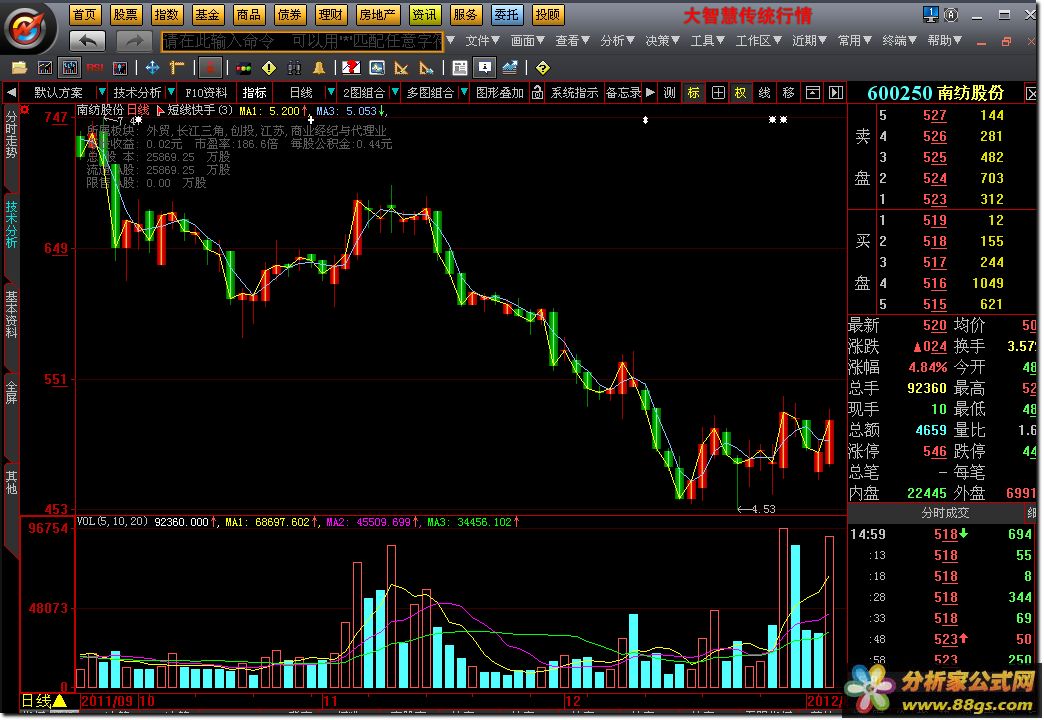Image resolution: width=1044 pixels, height=720 pixels.
Task: Click the 房地产 real estate button
Action: [378, 14]
